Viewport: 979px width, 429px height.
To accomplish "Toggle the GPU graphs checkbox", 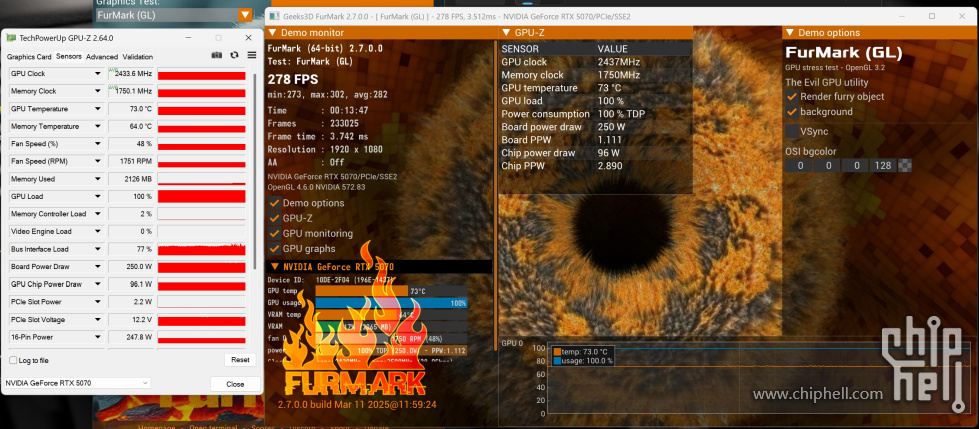I will click(274, 249).
